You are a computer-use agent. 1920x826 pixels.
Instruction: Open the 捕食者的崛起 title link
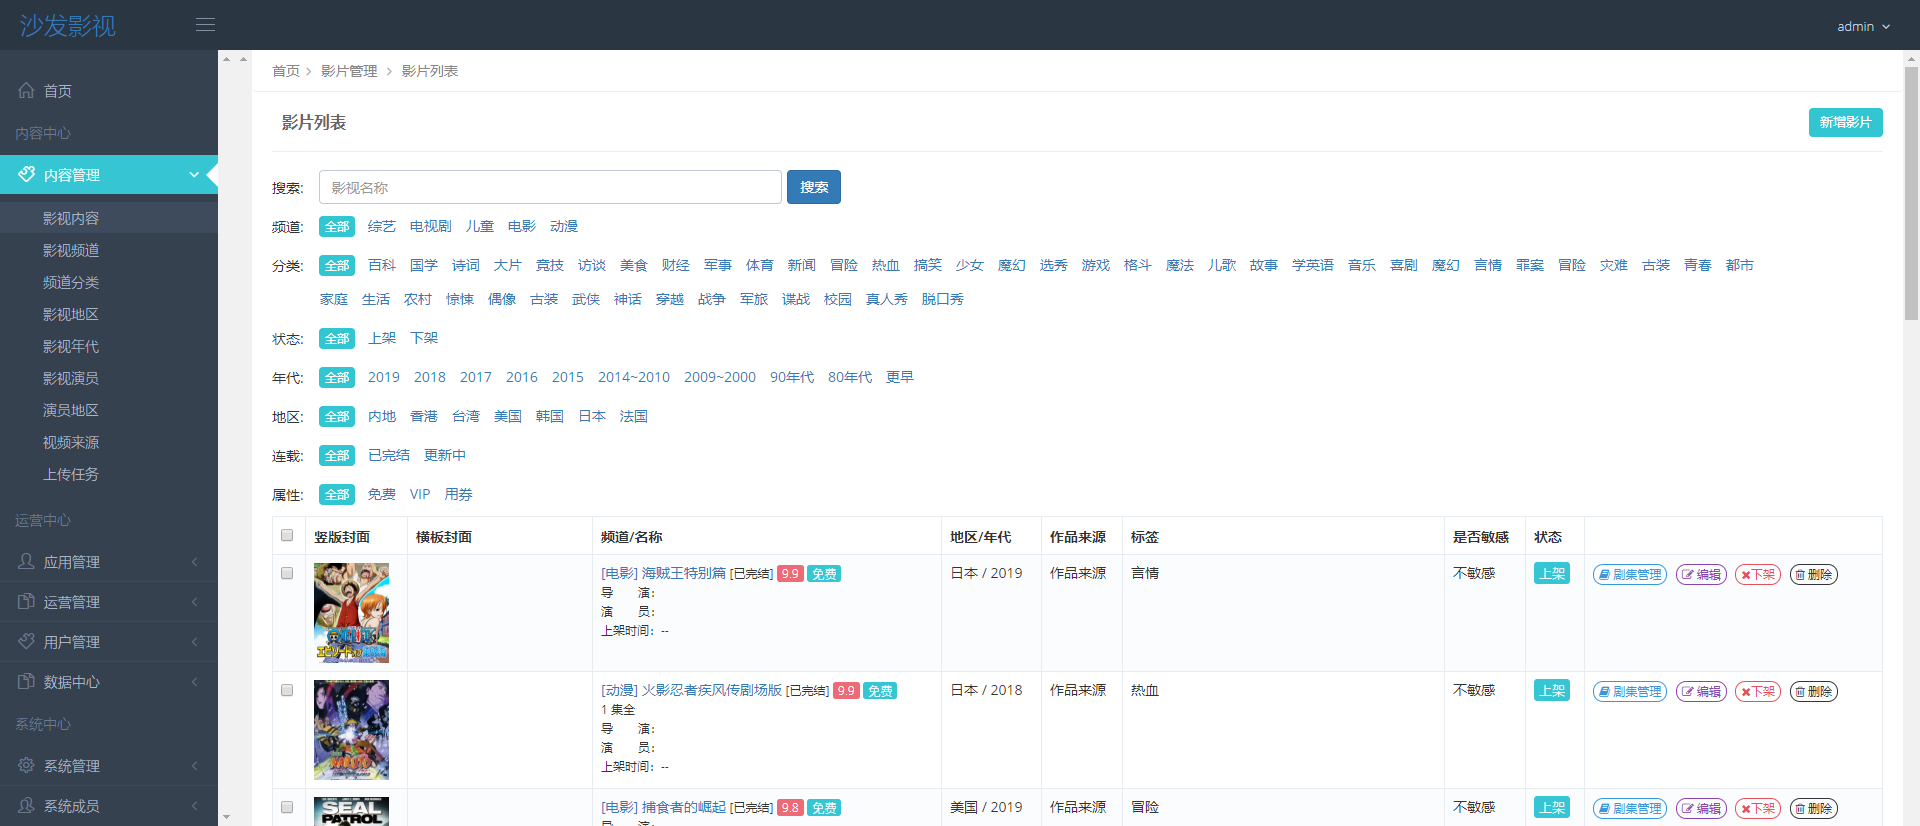(x=663, y=807)
